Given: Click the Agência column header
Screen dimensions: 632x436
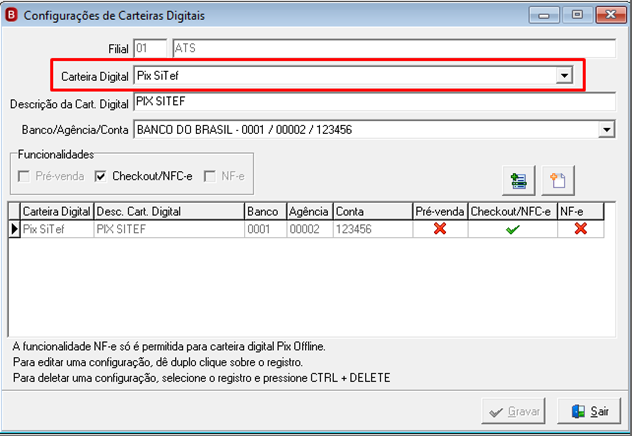Looking at the screenshot, I should pyautogui.click(x=310, y=212).
